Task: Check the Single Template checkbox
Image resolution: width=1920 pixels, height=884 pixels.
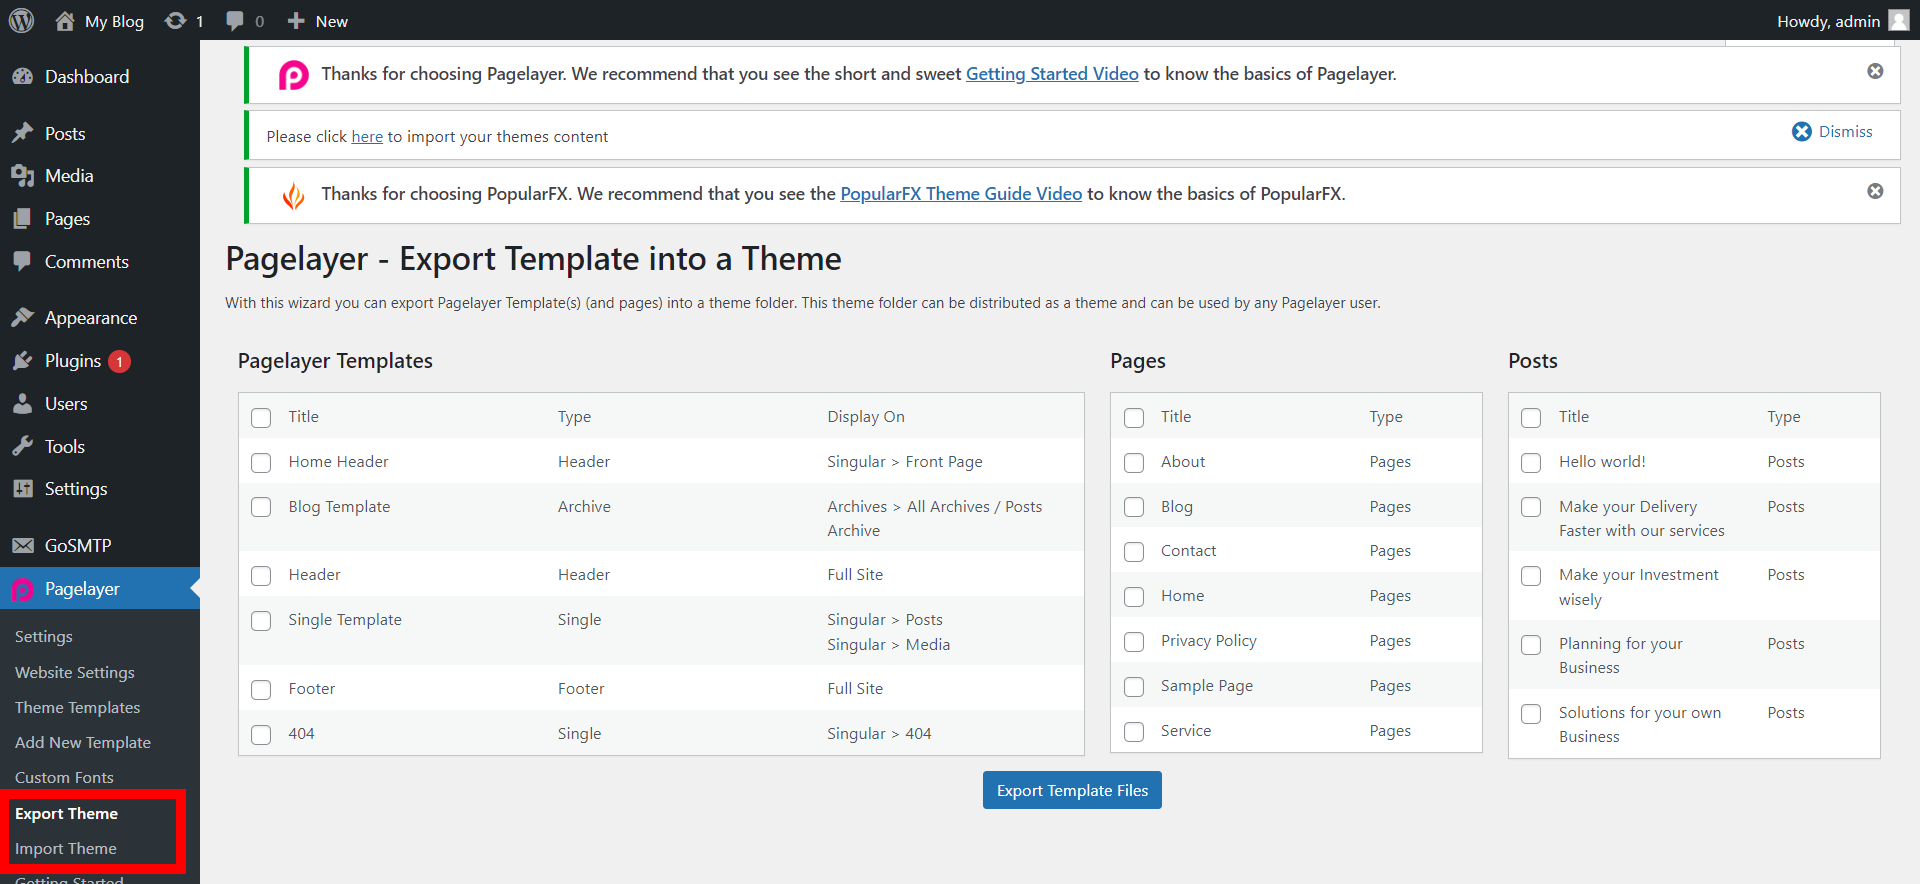Action: 261,621
